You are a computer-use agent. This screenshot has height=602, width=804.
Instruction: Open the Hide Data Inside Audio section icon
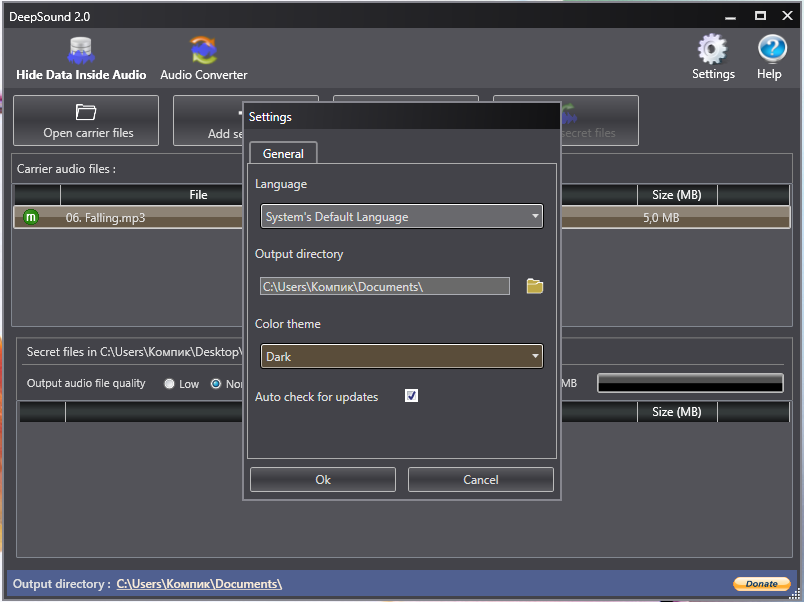[x=81, y=50]
